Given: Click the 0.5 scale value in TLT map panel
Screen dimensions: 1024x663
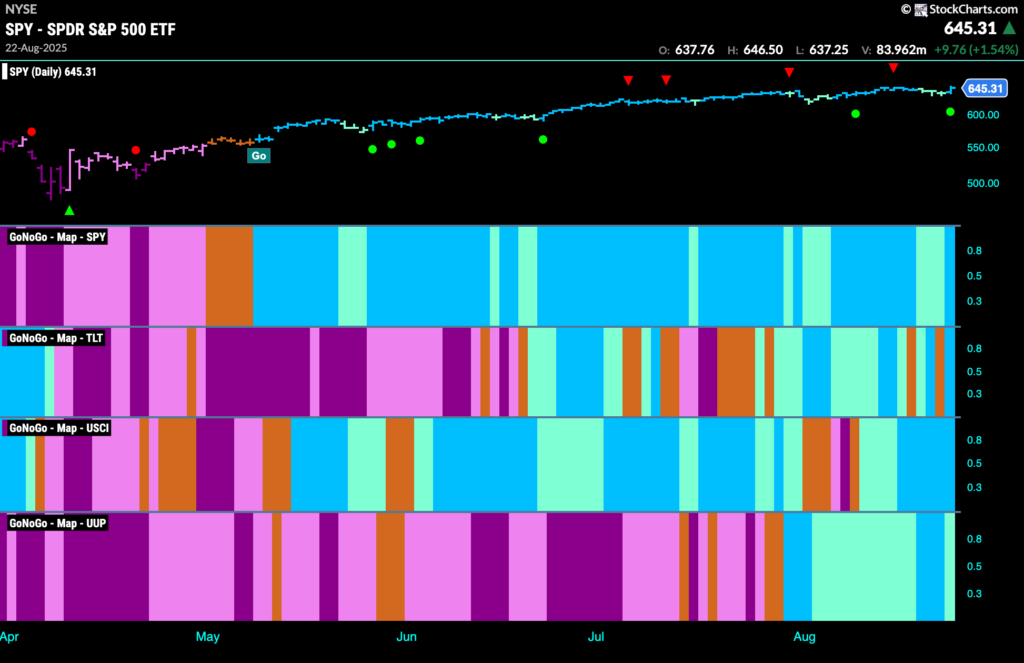Looking at the screenshot, I should (x=974, y=372).
